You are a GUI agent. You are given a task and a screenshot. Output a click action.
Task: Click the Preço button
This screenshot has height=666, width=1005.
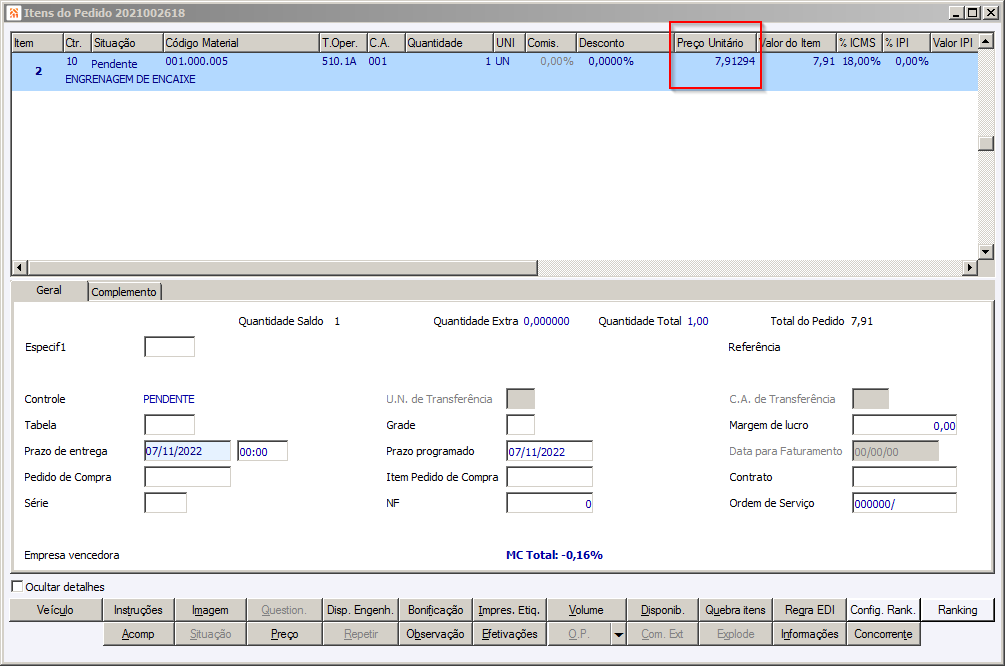pyautogui.click(x=284, y=634)
